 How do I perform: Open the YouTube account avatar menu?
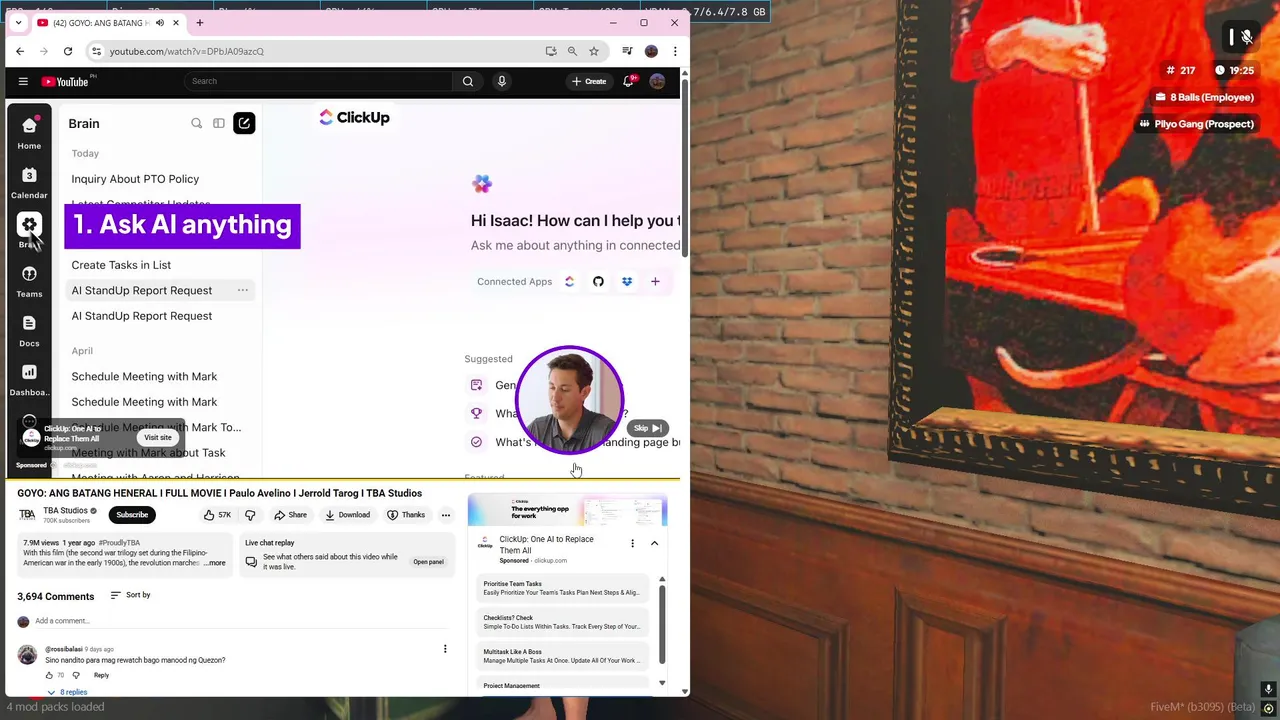pos(657,81)
